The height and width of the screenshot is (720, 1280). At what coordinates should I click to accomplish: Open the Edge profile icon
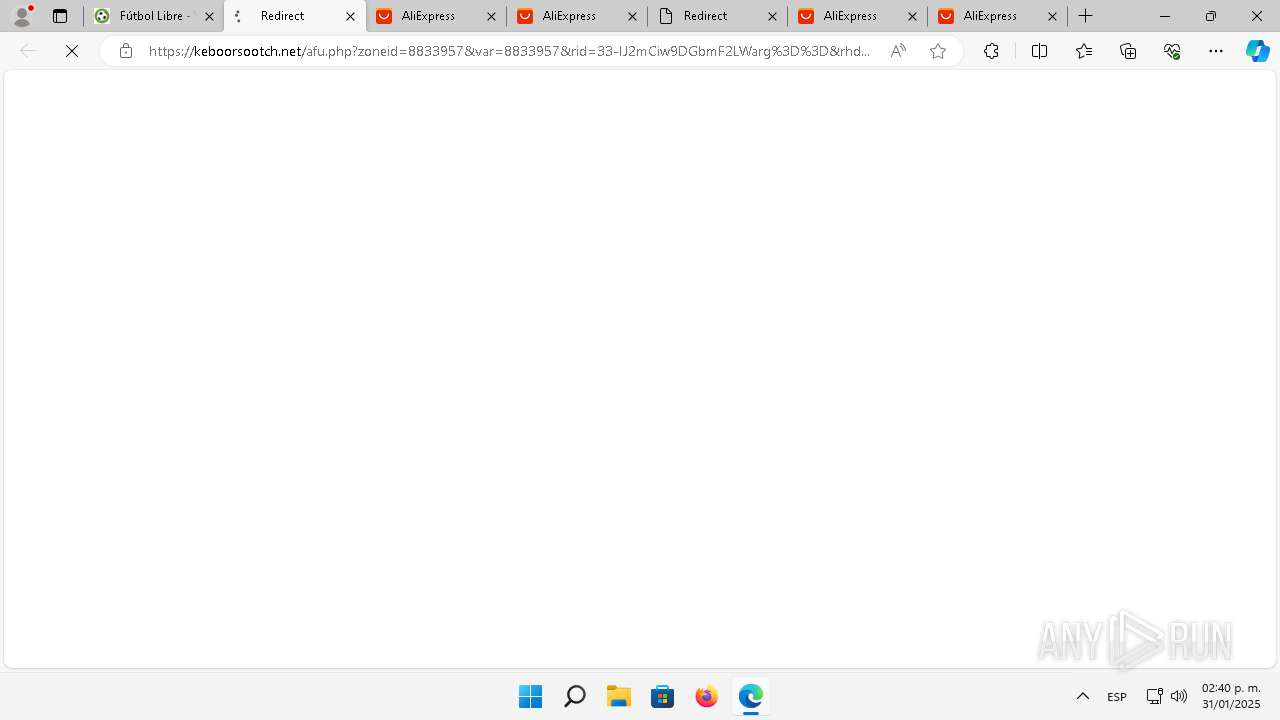(22, 16)
